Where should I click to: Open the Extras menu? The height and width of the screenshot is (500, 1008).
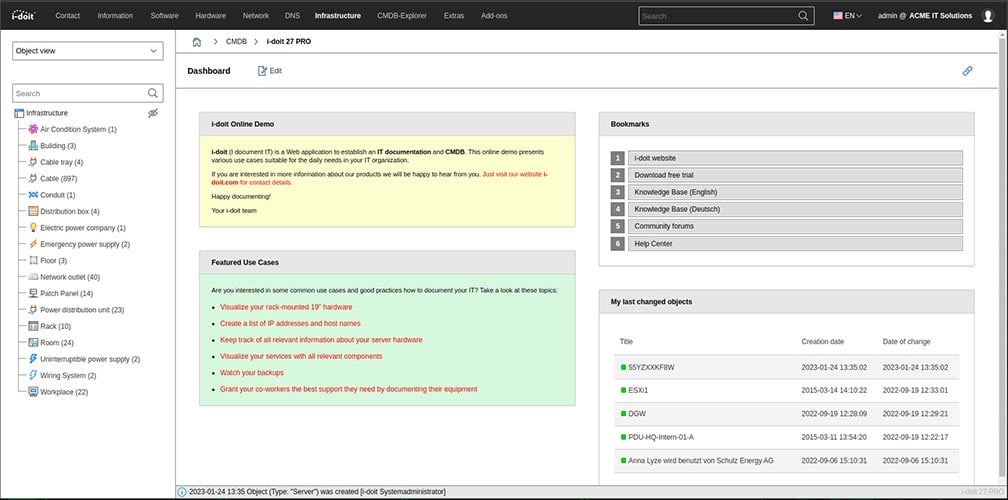[x=454, y=15]
